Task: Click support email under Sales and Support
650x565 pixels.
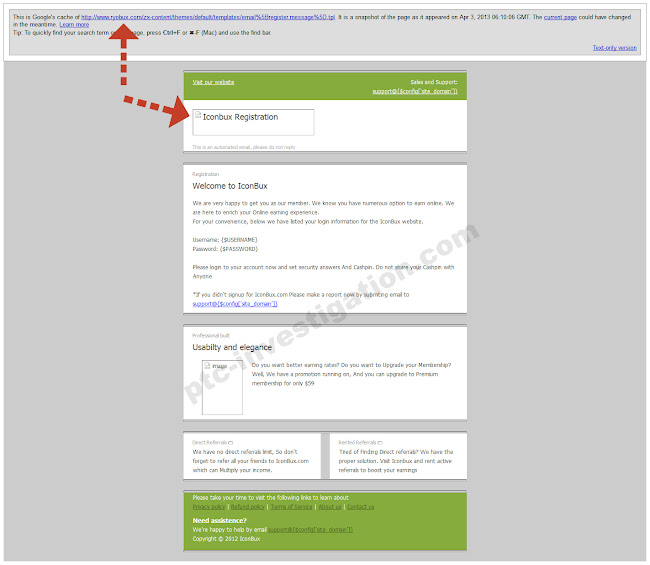Action: tap(415, 91)
